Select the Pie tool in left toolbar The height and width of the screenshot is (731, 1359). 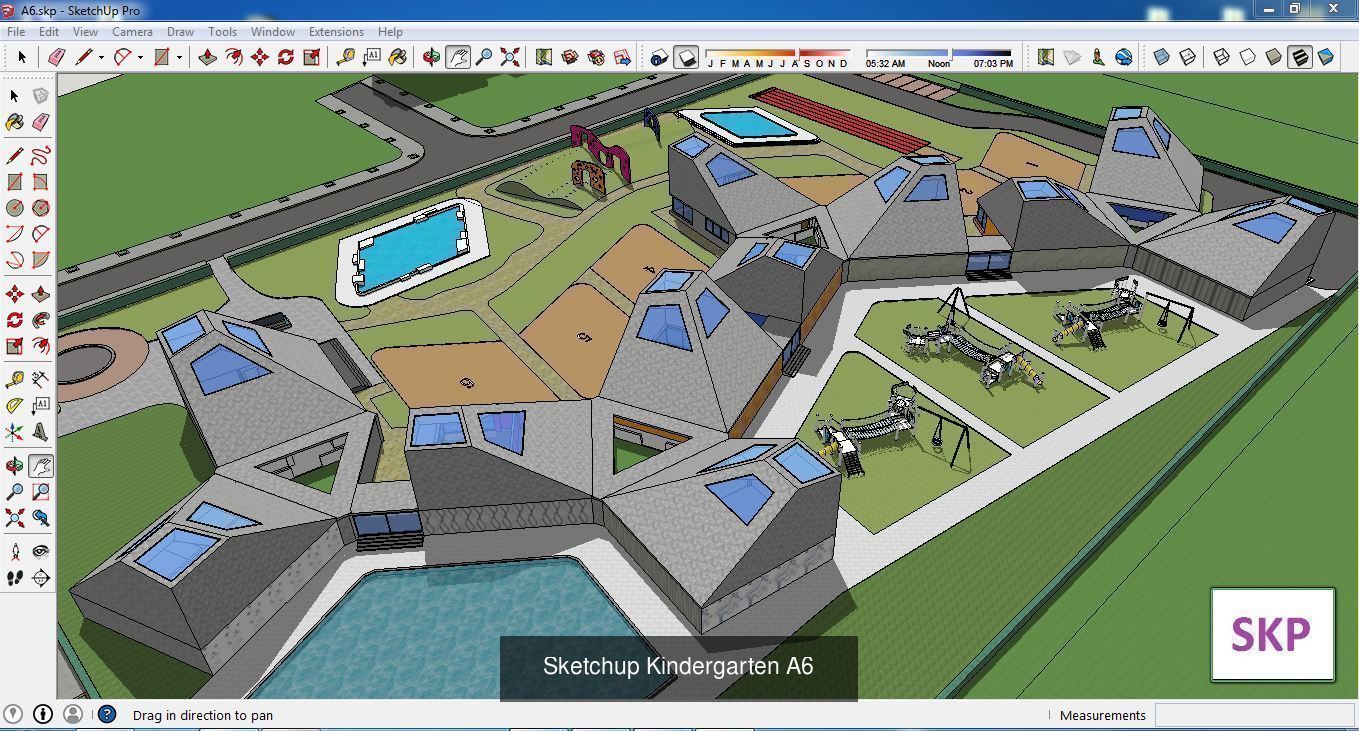pos(40,260)
